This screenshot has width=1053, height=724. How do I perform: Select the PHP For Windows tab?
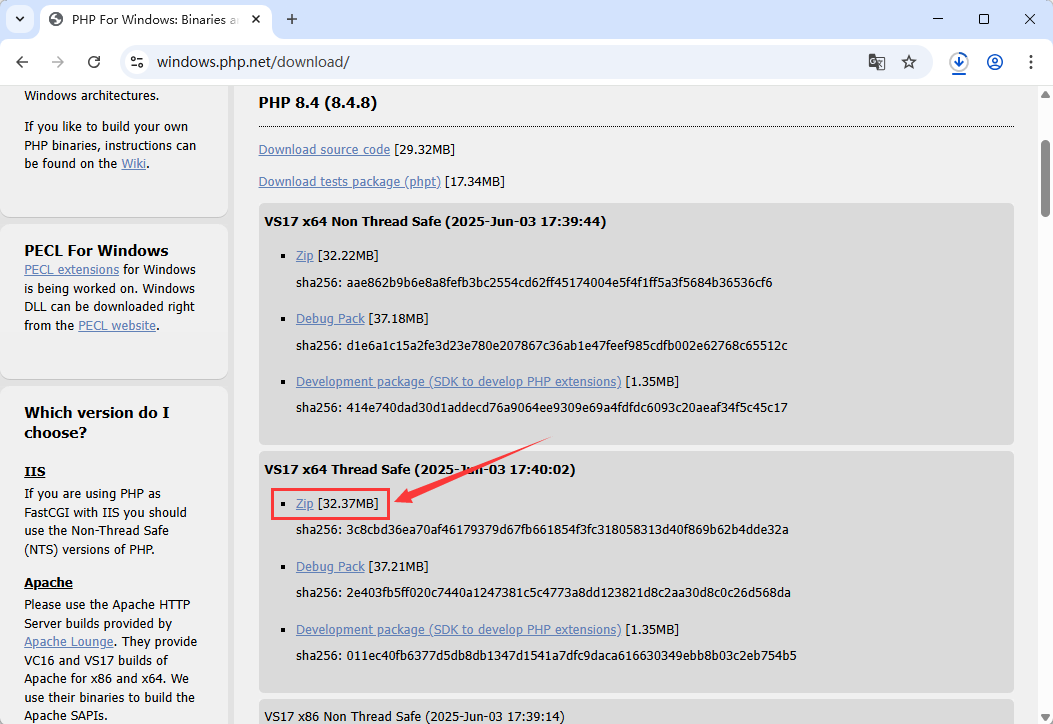[x=156, y=20]
